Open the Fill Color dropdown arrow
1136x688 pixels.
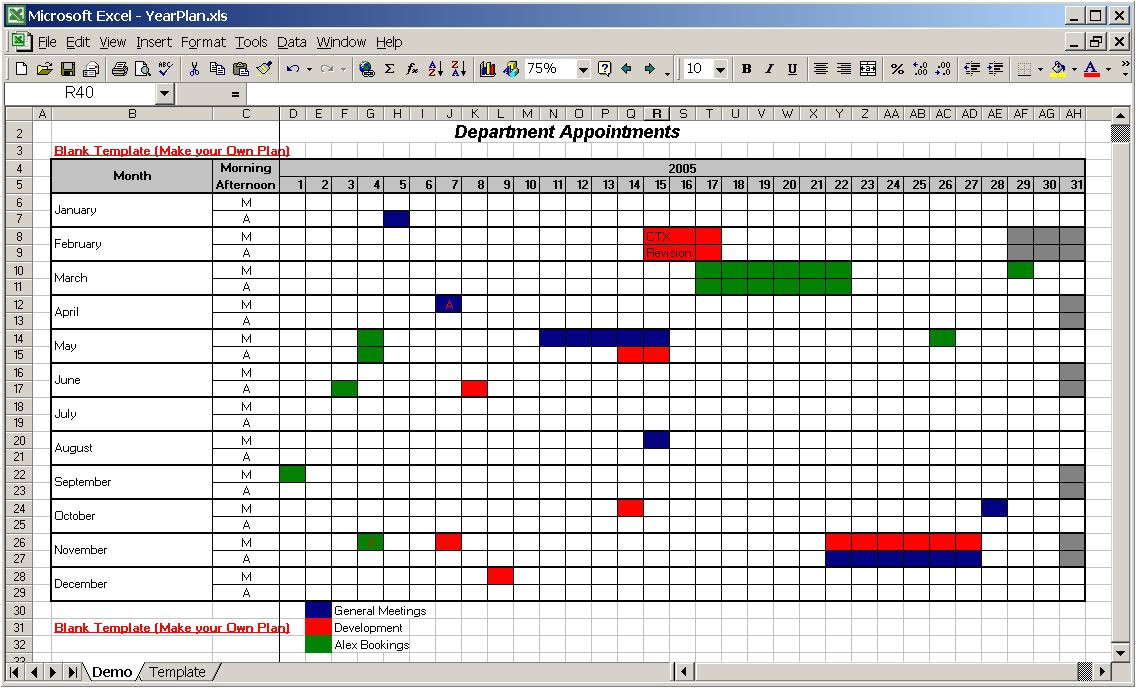(x=1073, y=69)
